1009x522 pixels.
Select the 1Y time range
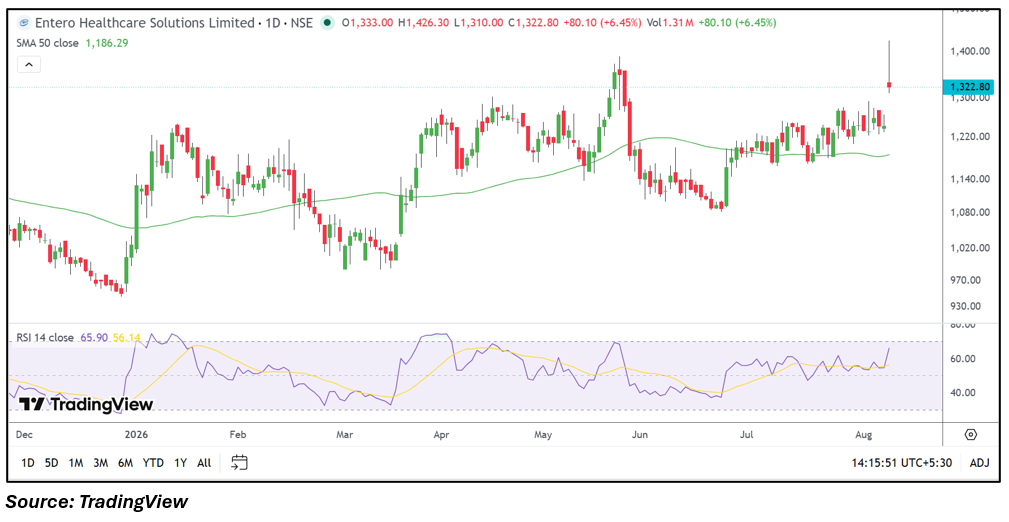tap(180, 463)
